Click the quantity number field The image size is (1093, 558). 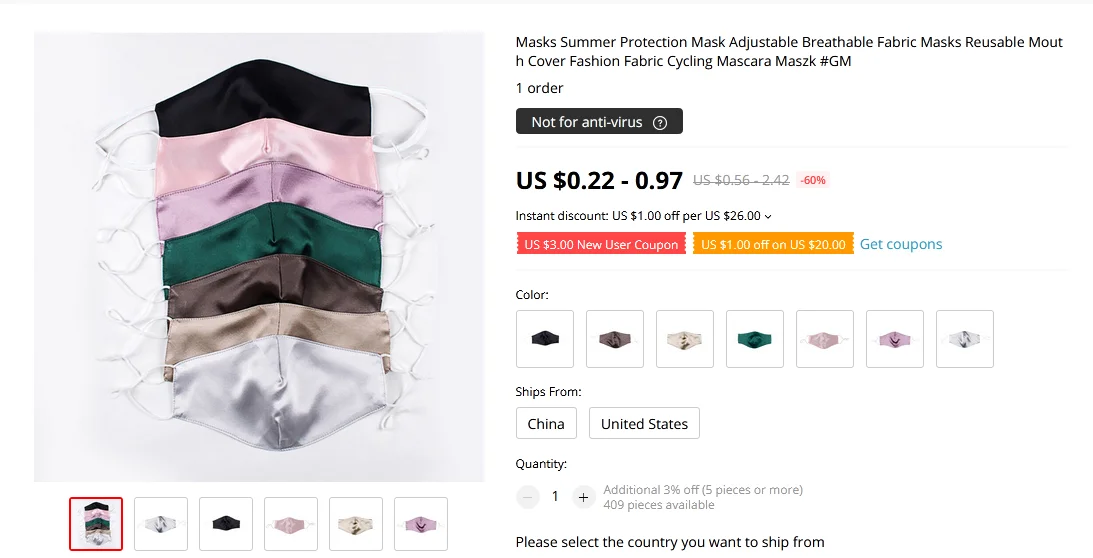pos(555,496)
